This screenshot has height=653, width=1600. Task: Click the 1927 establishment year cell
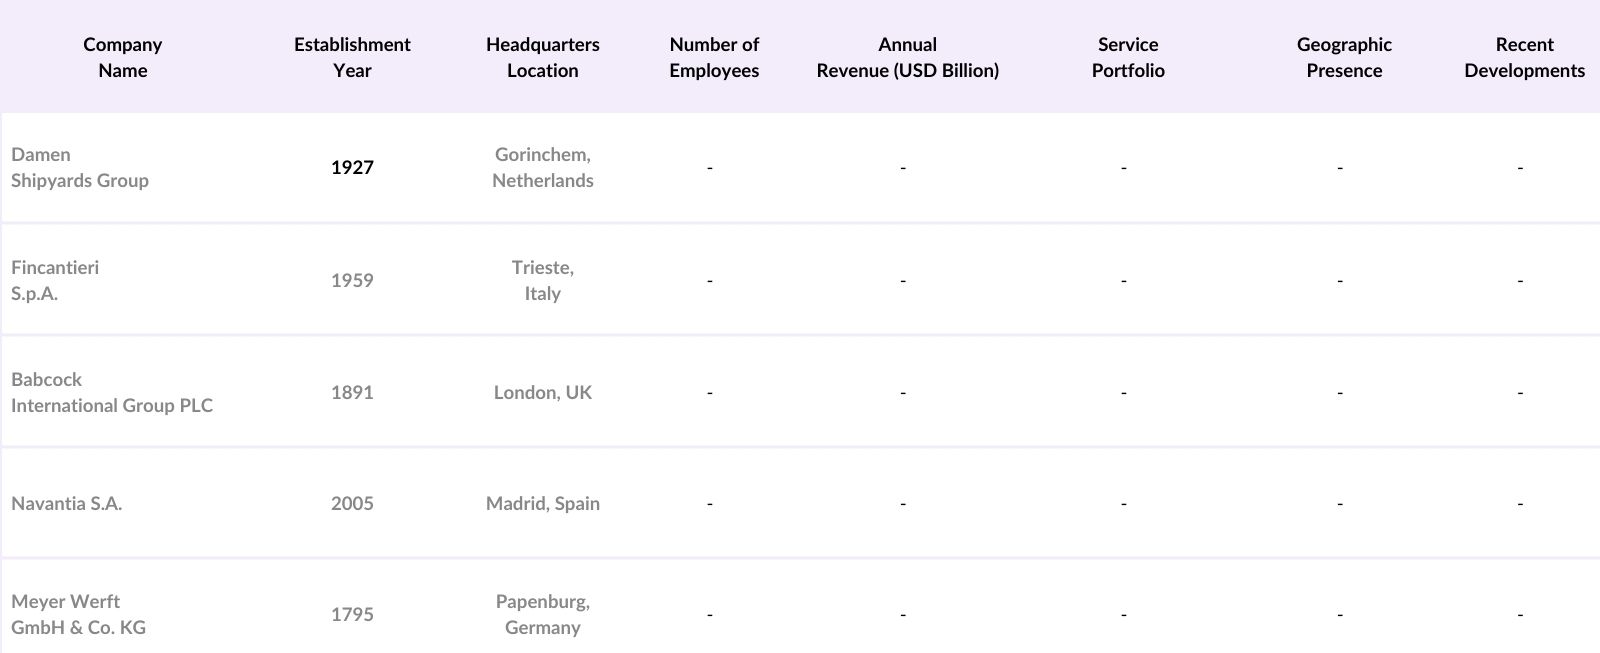(x=352, y=167)
